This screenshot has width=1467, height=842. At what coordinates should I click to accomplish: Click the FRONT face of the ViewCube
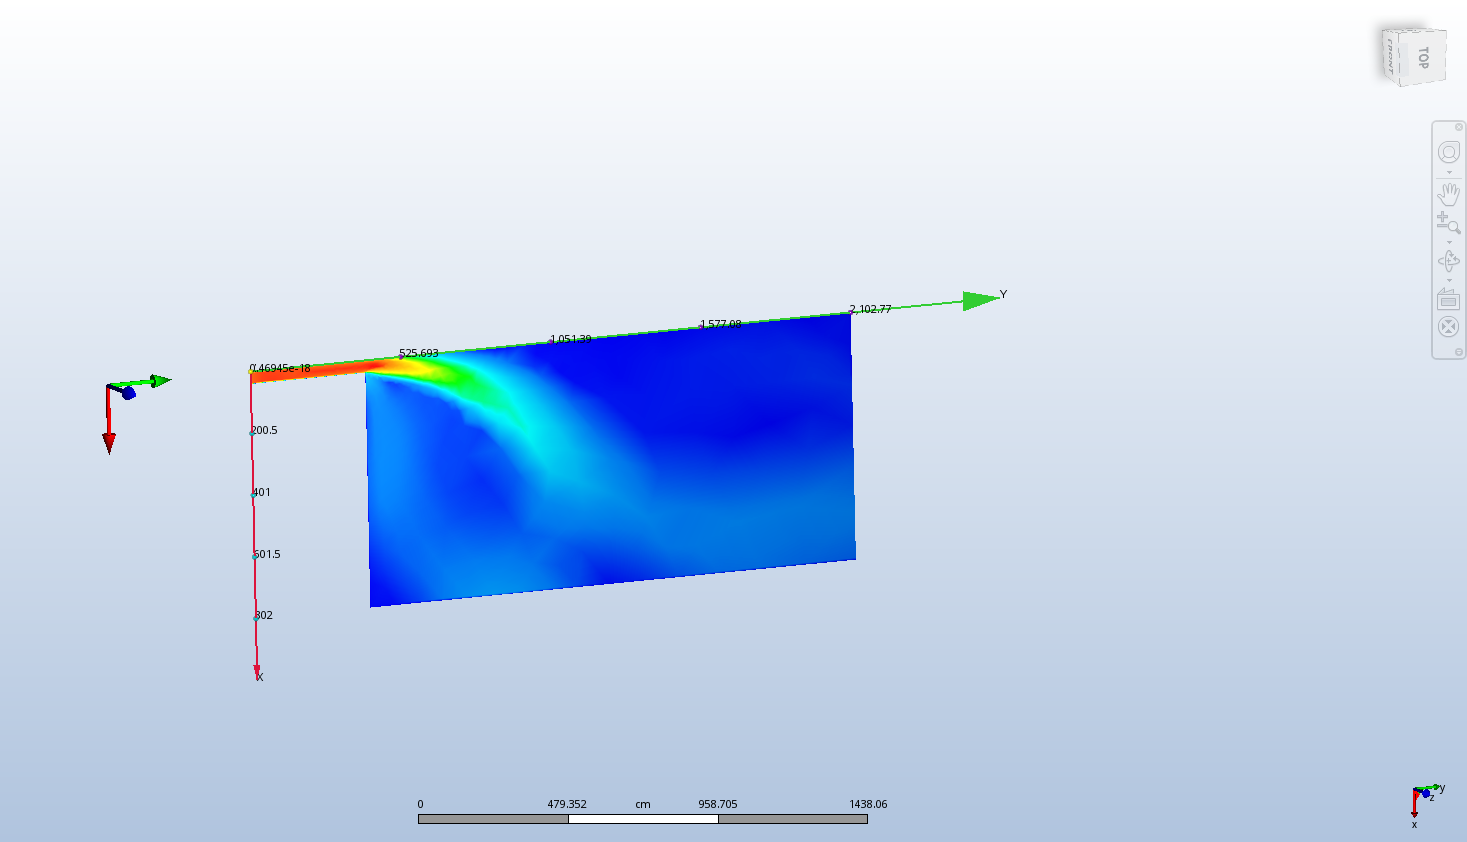(1390, 55)
